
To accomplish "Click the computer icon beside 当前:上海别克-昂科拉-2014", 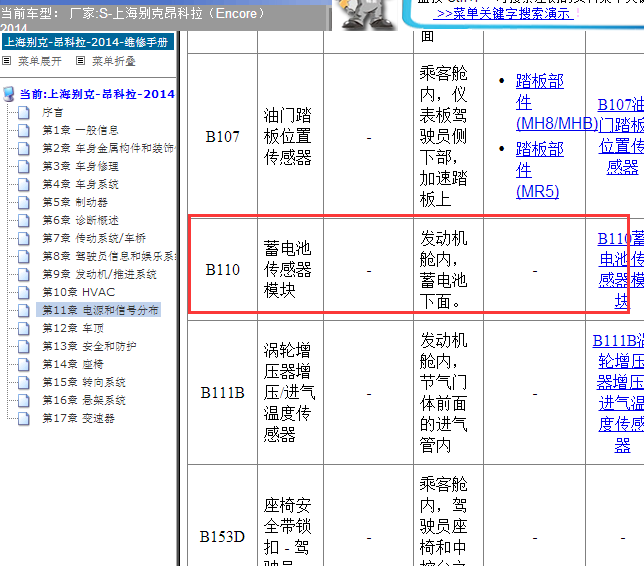I will pyautogui.click(x=9, y=94).
